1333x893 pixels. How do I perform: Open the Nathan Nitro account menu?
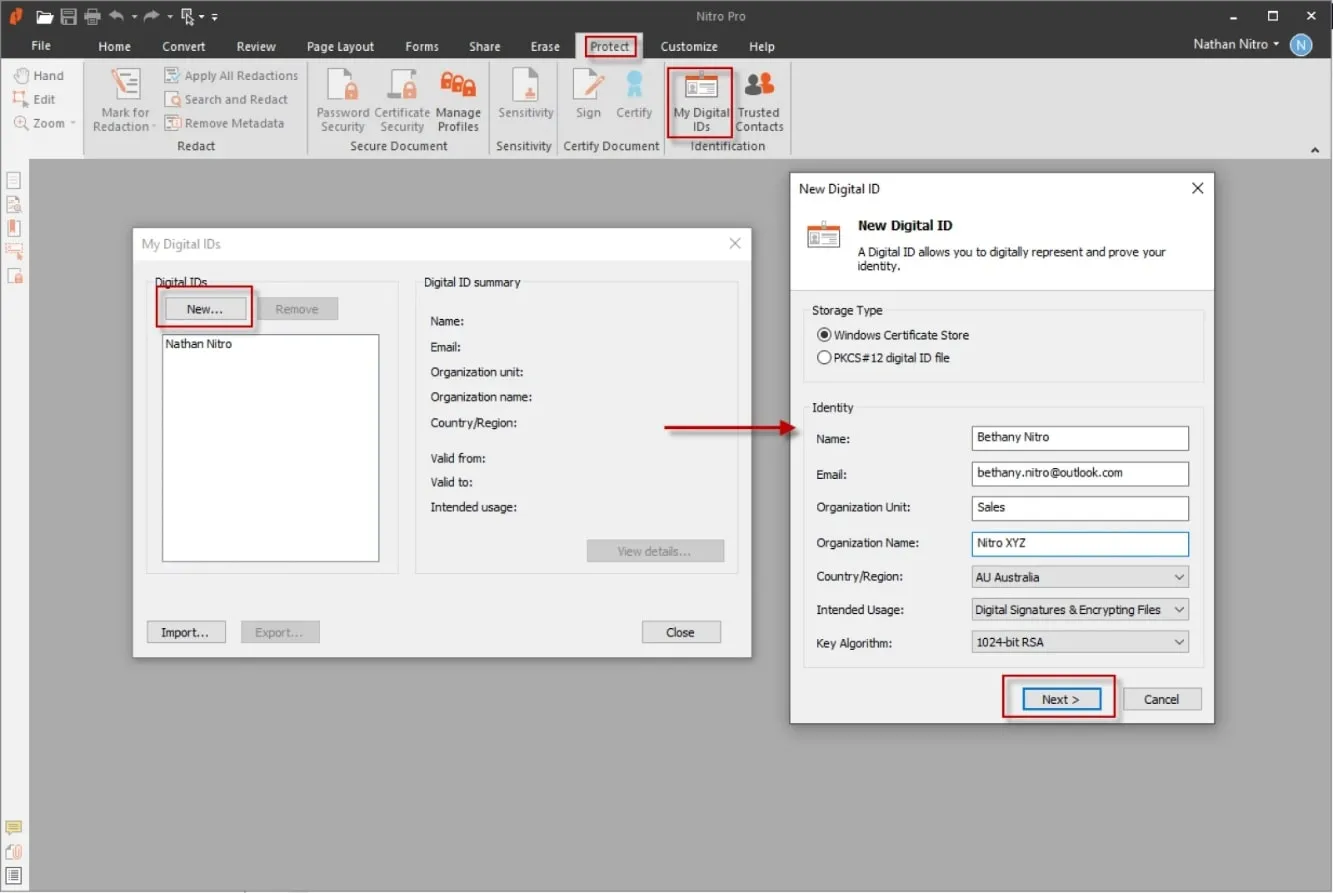pos(1236,44)
